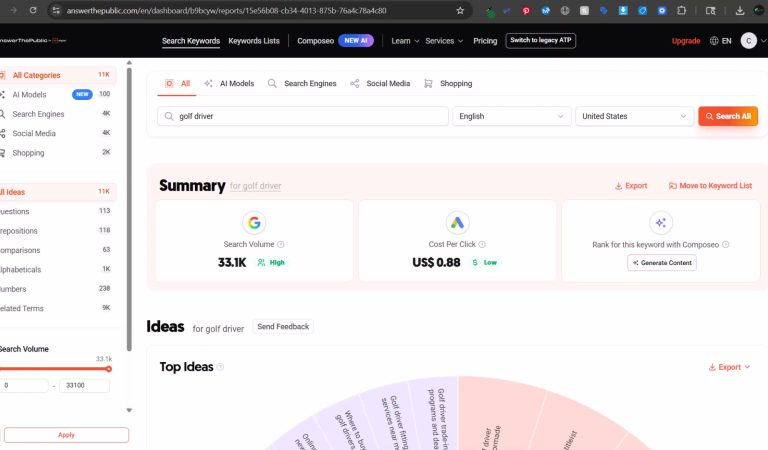Click the globe language icon

coord(714,41)
